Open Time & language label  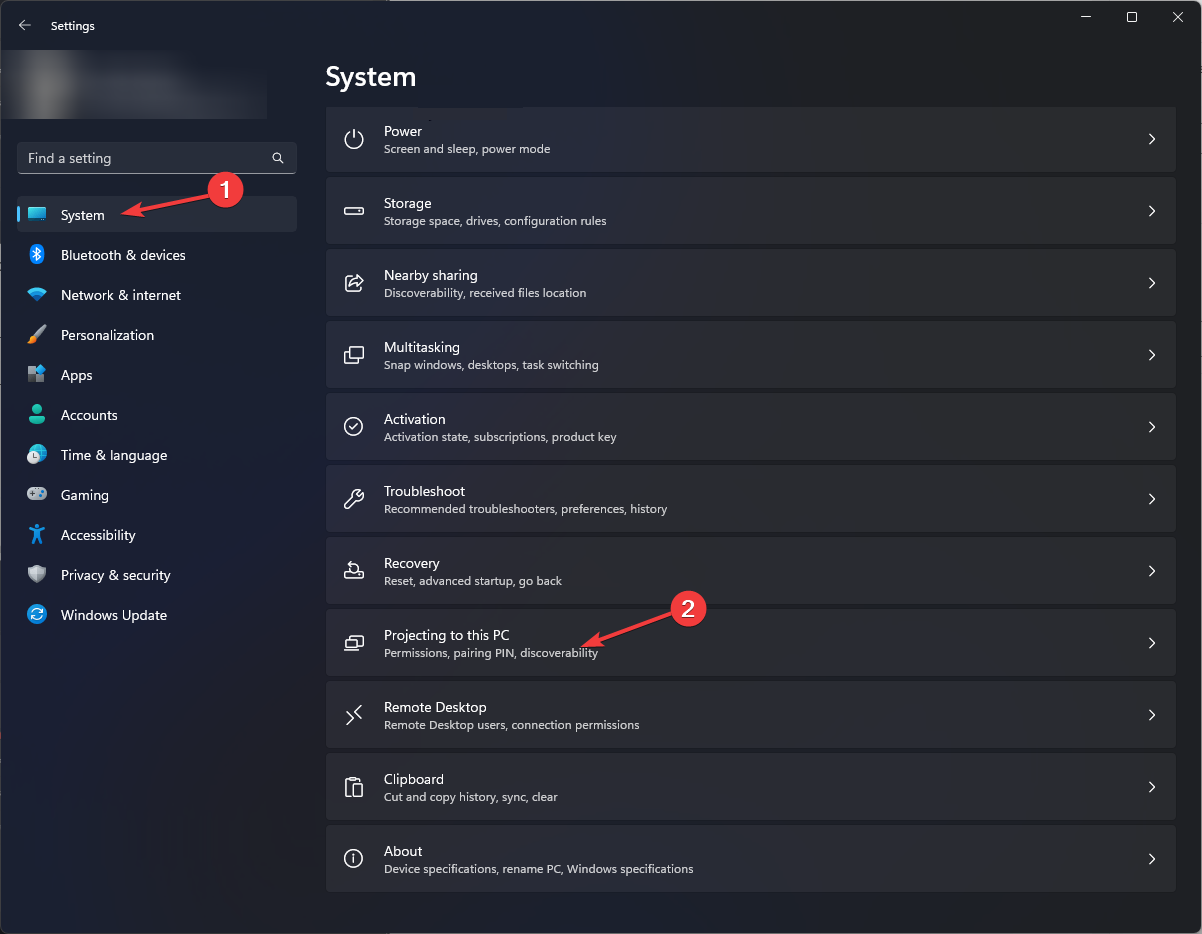pos(114,455)
